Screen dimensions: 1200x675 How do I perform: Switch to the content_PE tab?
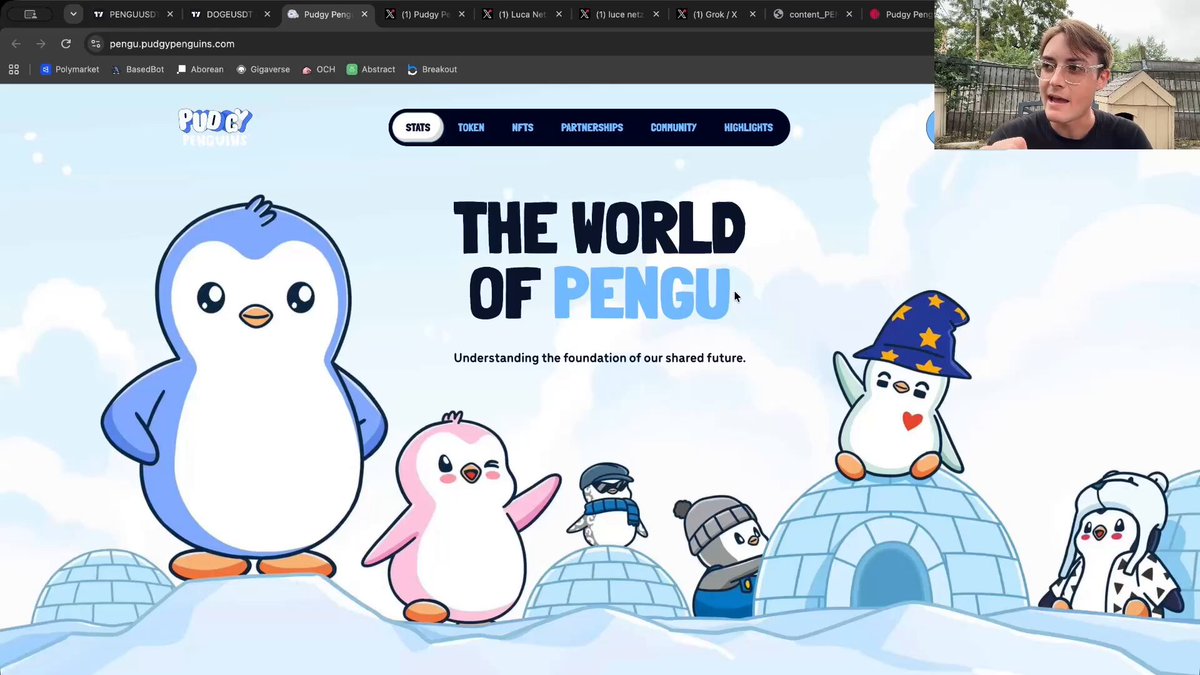813,14
